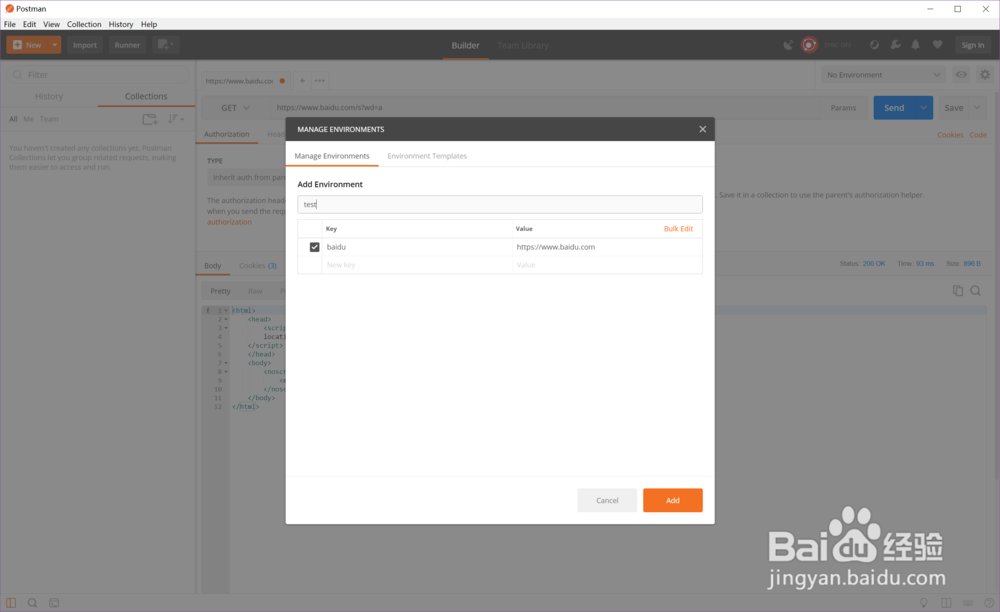The image size is (1000, 612).
Task: Open the Authorization tab
Action: pos(226,134)
